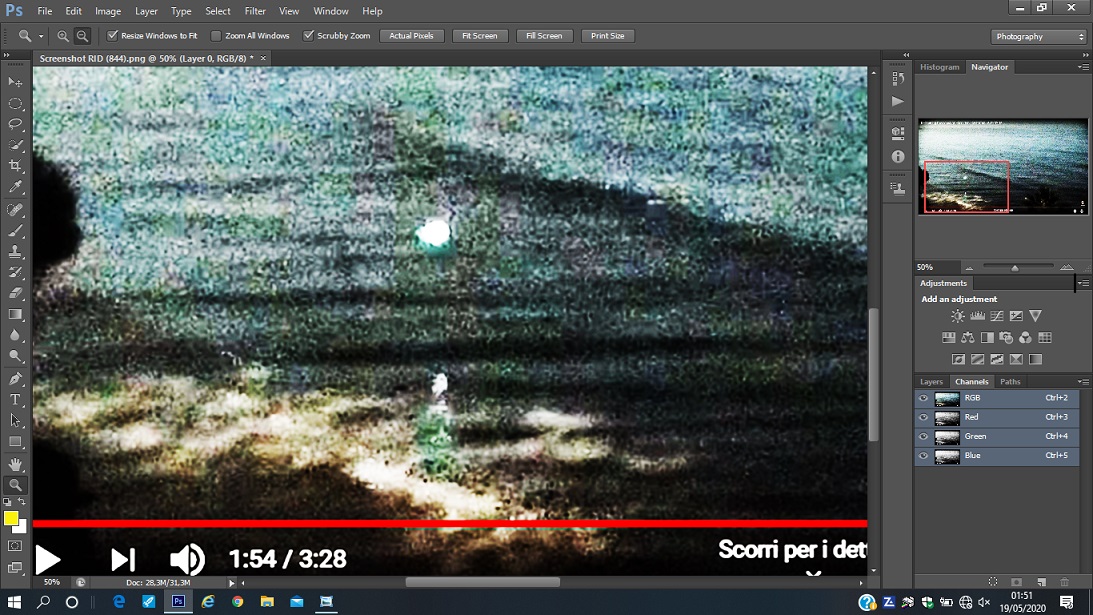Screen dimensions: 1093x615
Task: Open the Photography workspace dropdown
Action: pos(1039,36)
